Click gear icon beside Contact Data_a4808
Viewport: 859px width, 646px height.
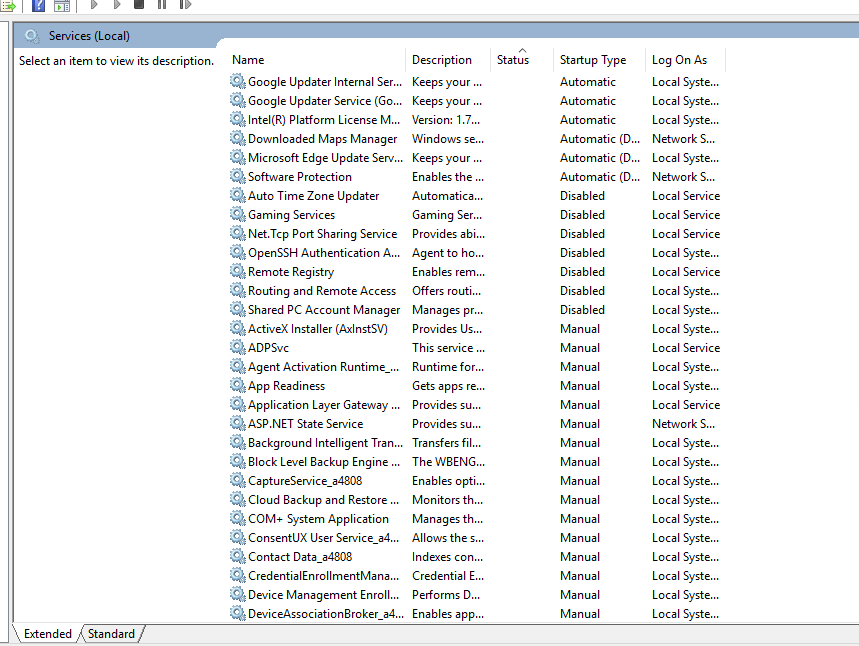(237, 557)
